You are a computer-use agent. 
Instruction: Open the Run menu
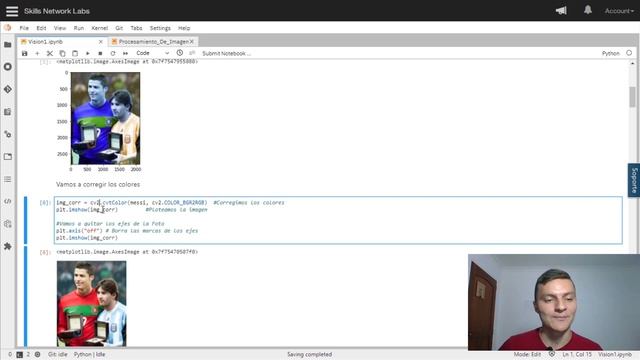point(79,28)
